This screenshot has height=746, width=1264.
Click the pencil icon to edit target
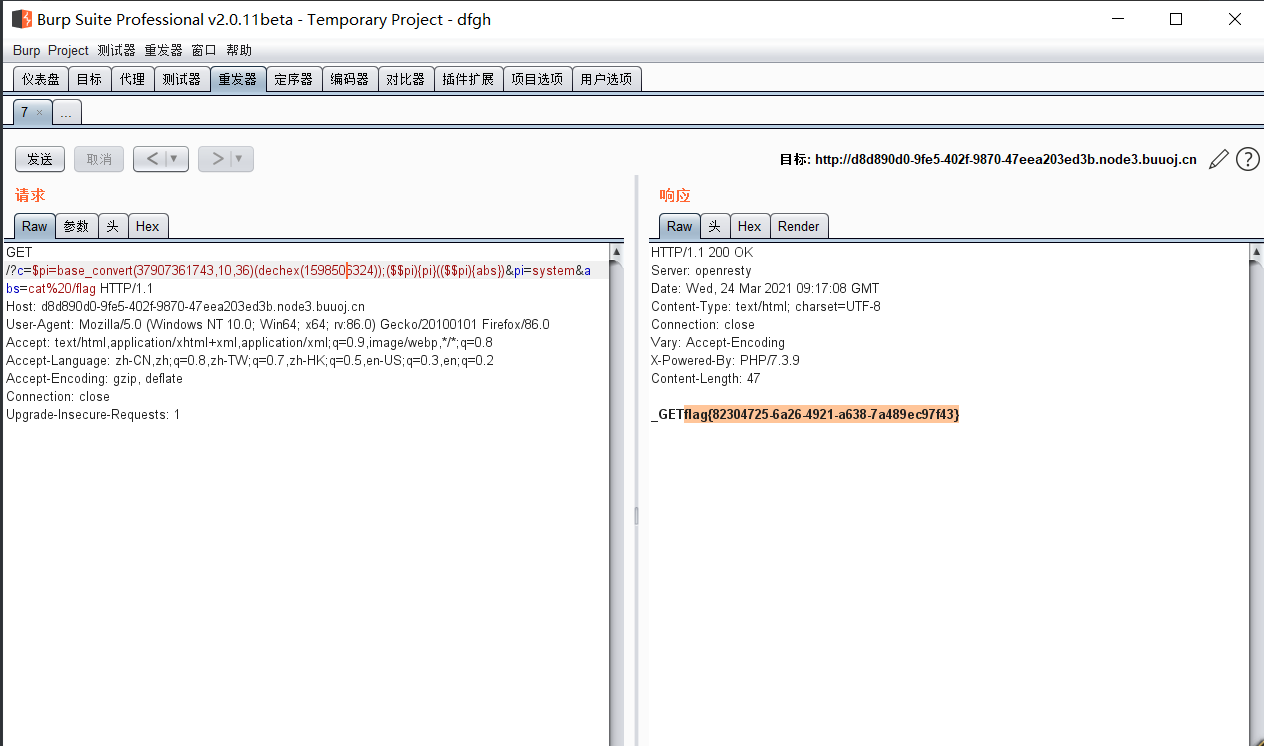click(1218, 159)
